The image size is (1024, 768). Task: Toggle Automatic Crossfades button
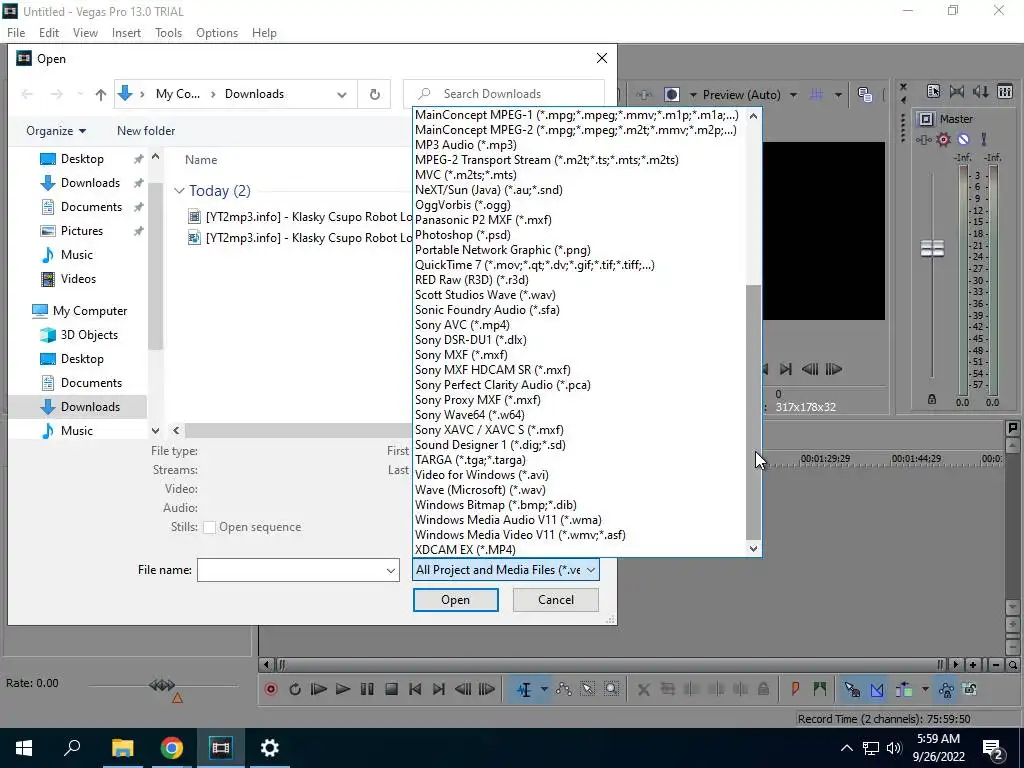(x=877, y=689)
